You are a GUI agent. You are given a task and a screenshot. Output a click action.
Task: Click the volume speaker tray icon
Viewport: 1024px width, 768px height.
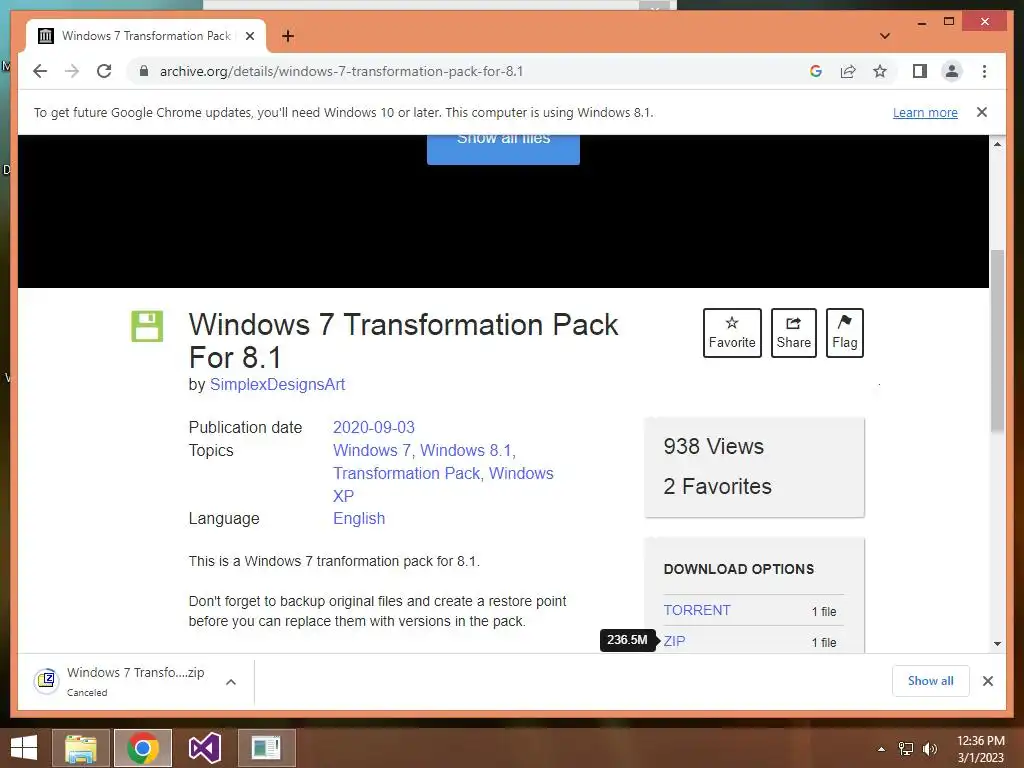coord(929,749)
